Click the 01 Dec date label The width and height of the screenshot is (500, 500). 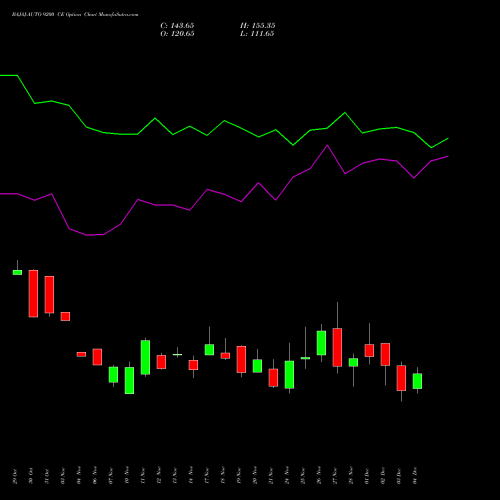(x=367, y=476)
